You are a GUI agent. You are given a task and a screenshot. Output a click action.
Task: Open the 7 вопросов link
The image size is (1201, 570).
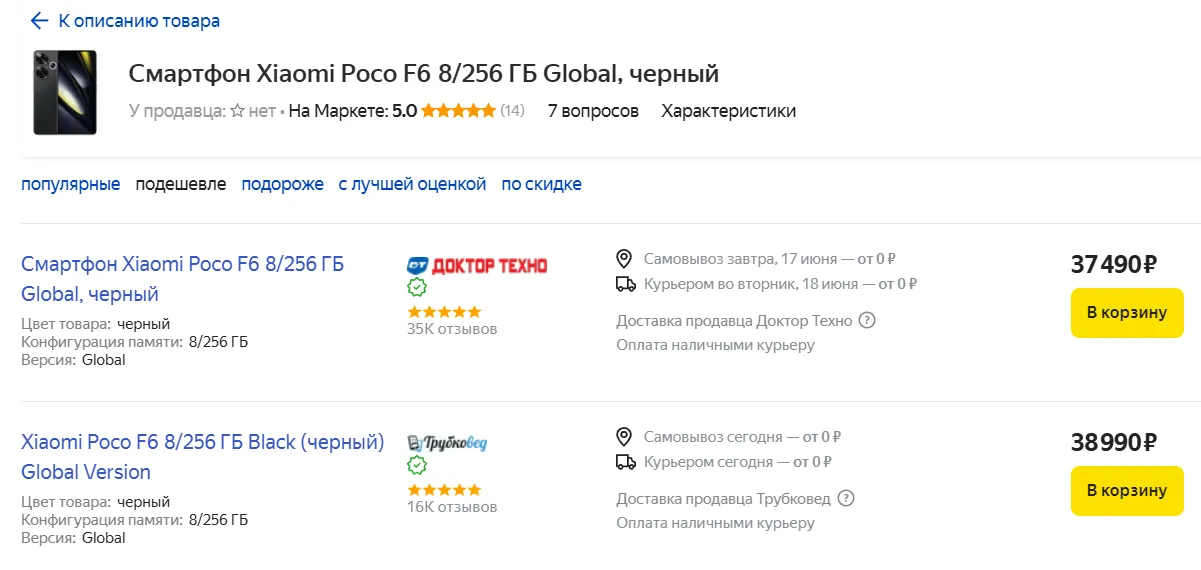[593, 111]
